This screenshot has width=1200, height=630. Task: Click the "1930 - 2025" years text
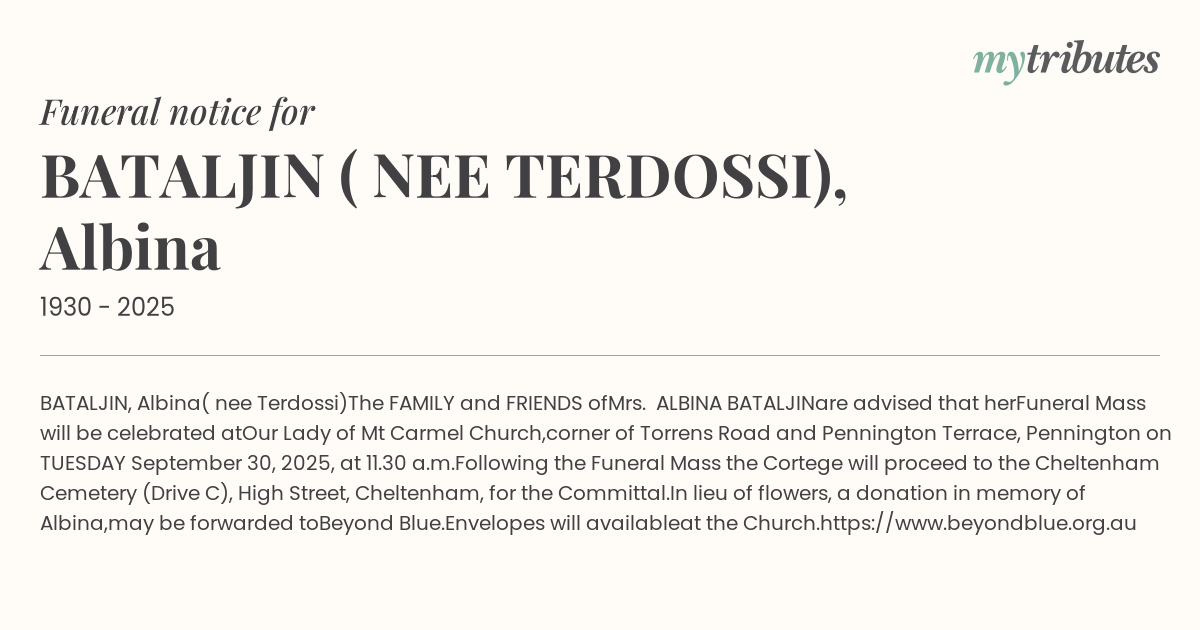tap(107, 307)
